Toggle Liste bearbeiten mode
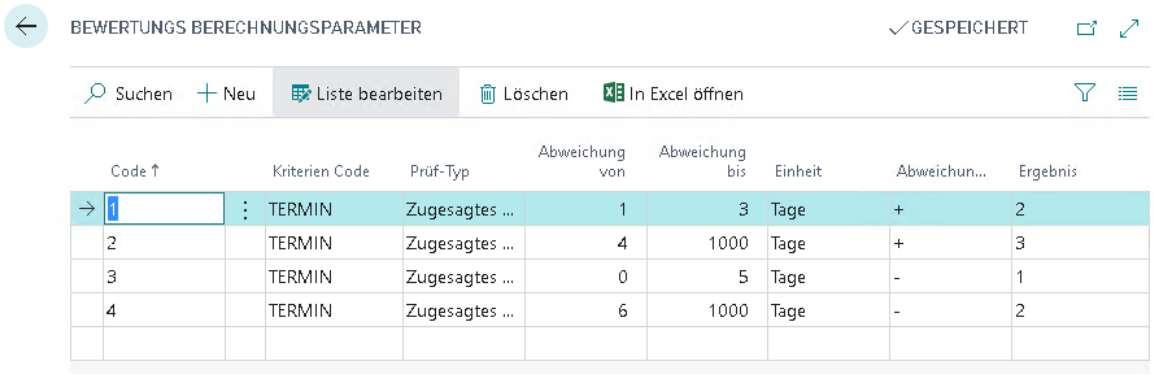Screen dimensions: 1154x379 (367, 93)
